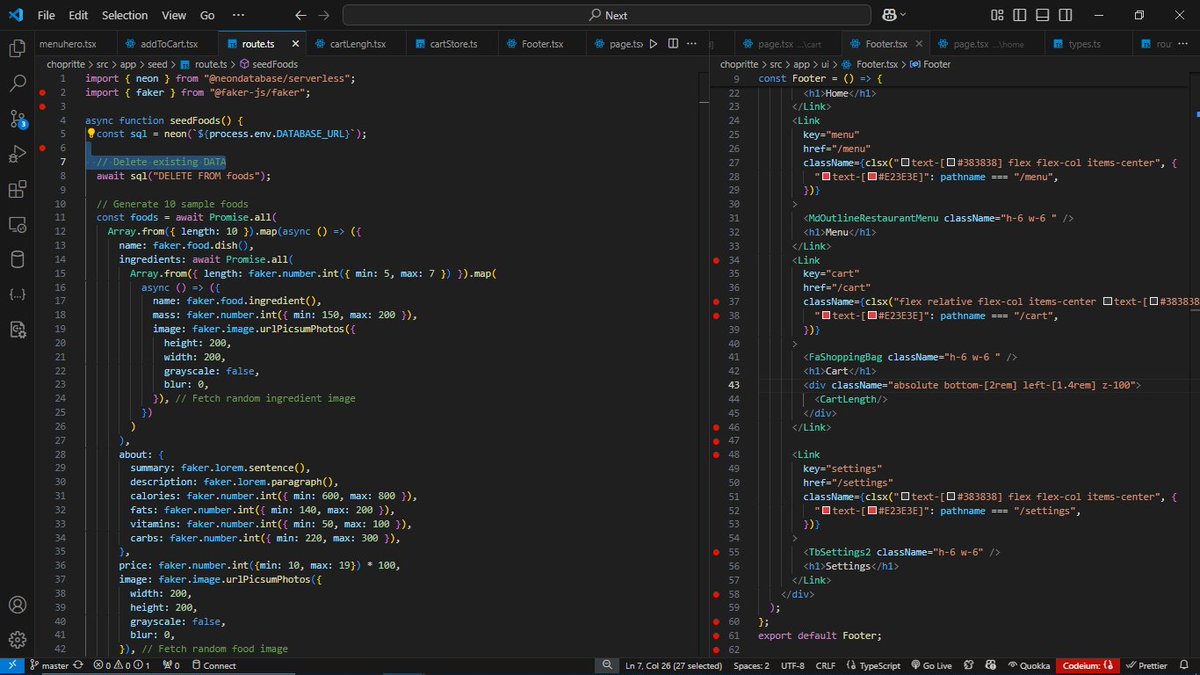The width and height of the screenshot is (1200, 675).
Task: Open notifications bell in status bar
Action: [x=1186, y=665]
